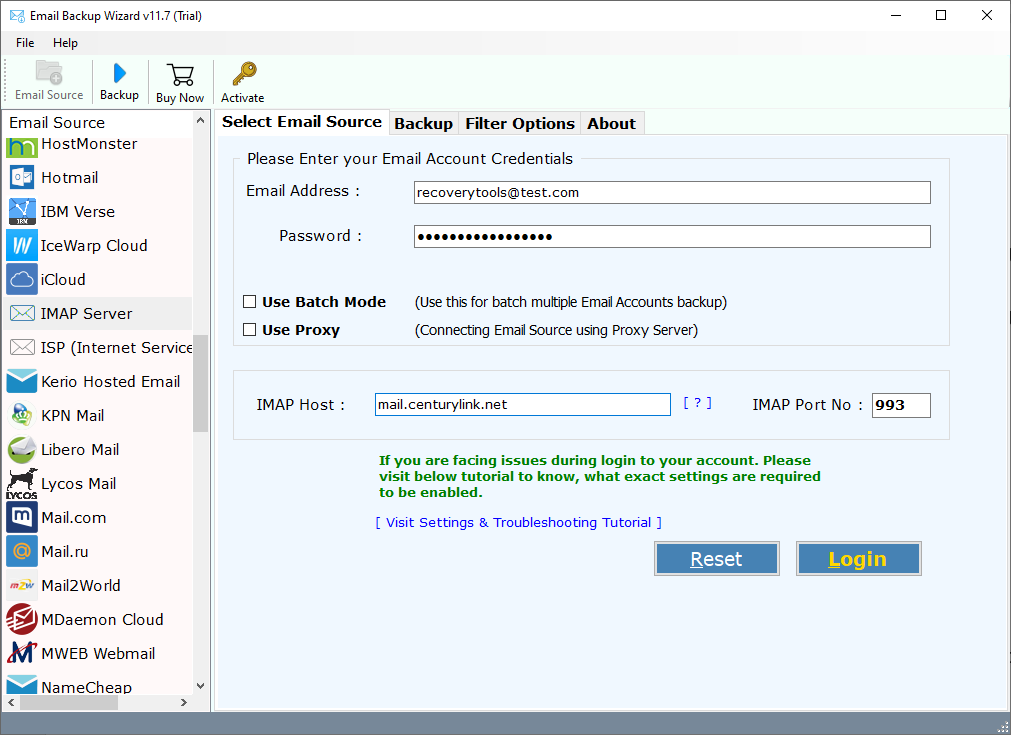
Task: Select the iCloud source icon
Action: click(x=22, y=280)
